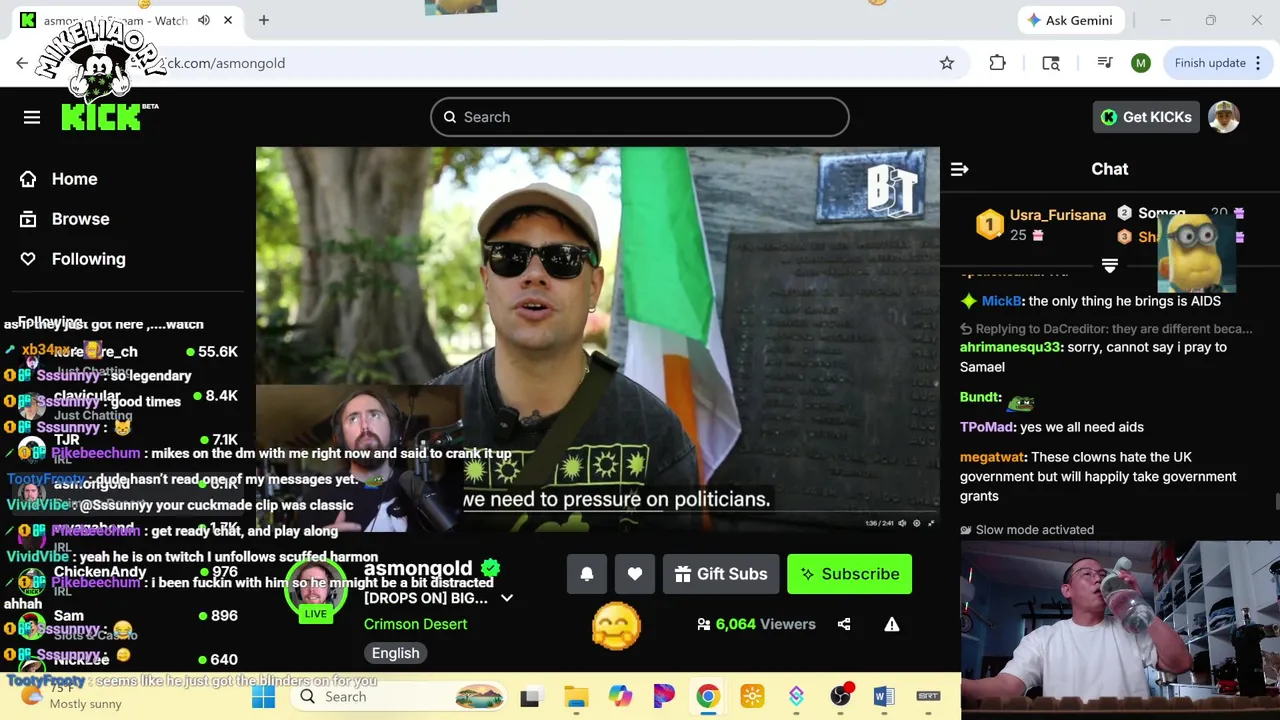Image resolution: width=1280 pixels, height=720 pixels.
Task: Open Chrome extensions puzzle icon
Action: [997, 63]
